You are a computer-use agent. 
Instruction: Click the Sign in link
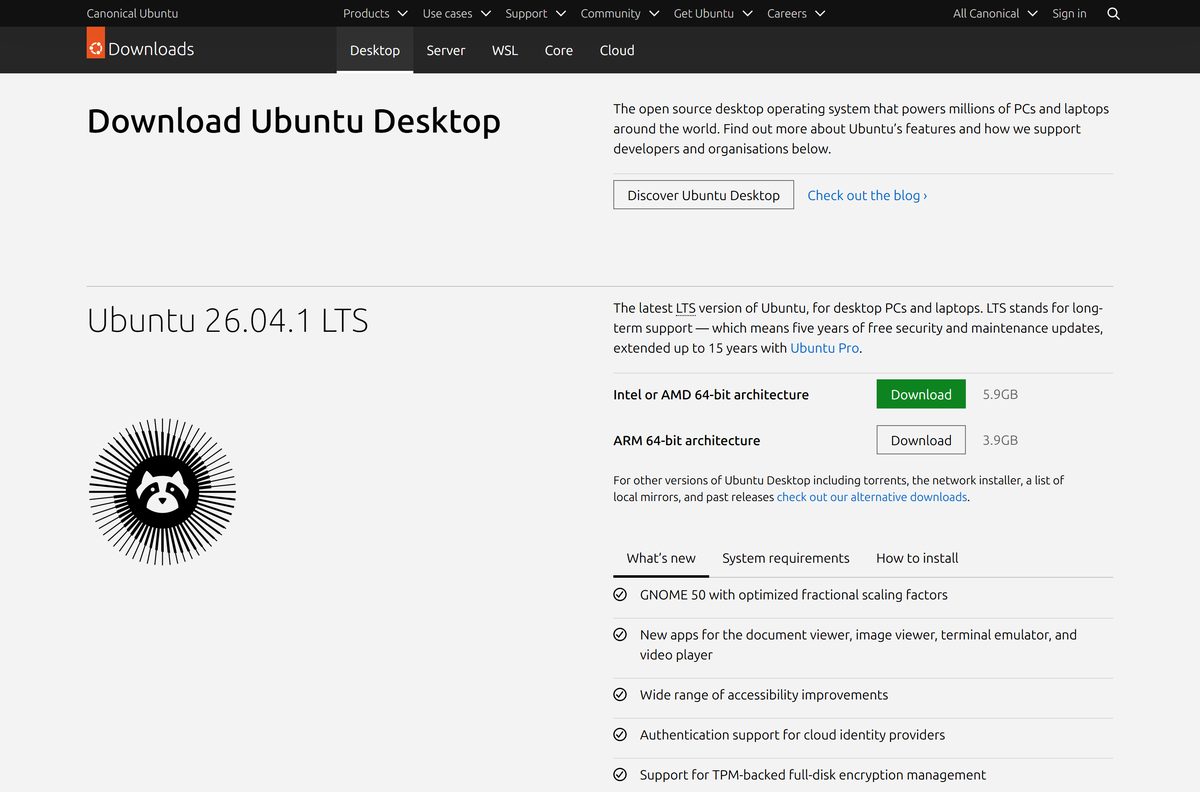click(1069, 13)
